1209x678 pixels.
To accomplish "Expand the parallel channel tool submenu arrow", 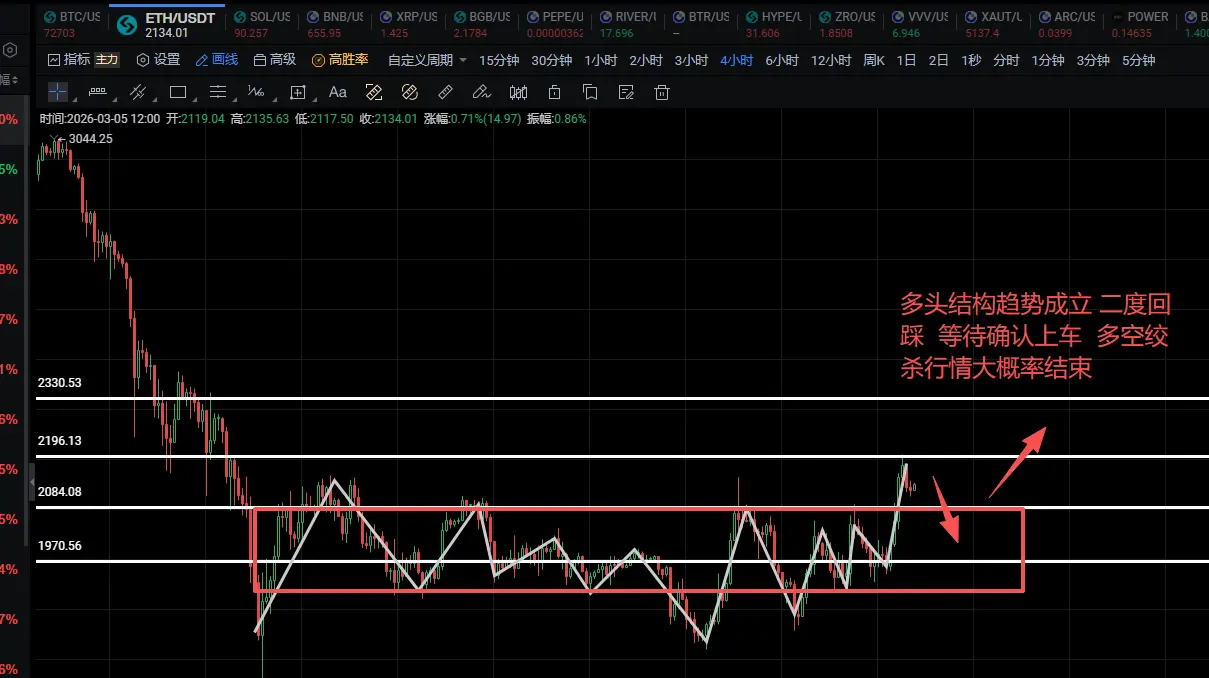I will [x=157, y=100].
